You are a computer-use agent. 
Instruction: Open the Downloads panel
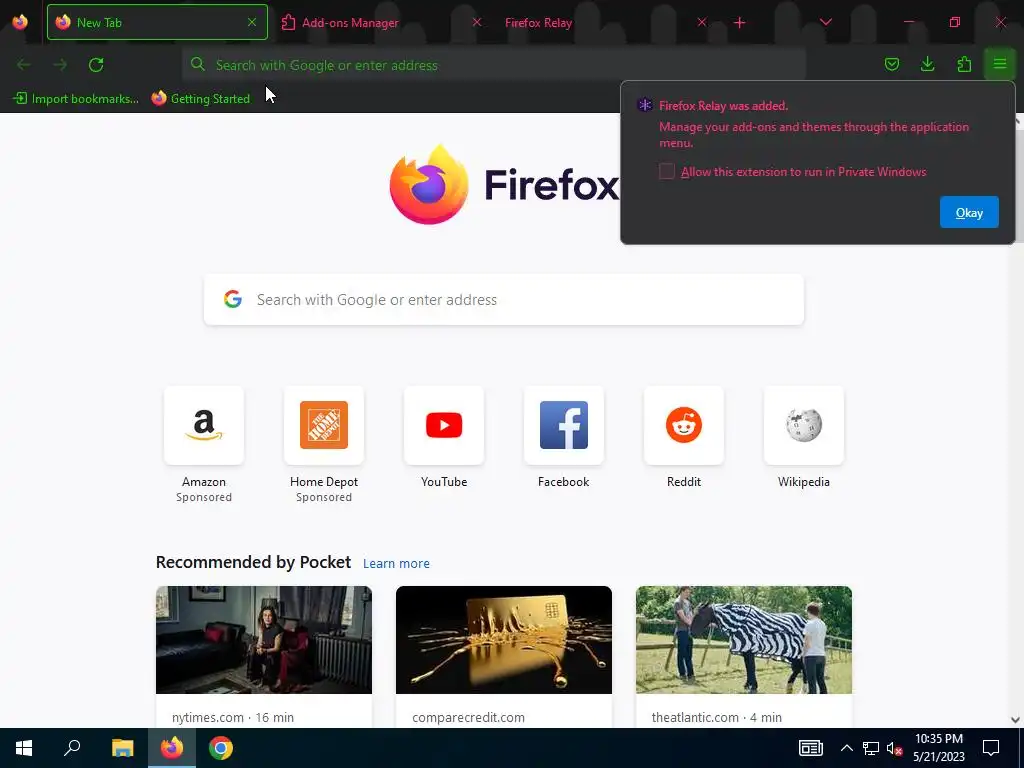(927, 64)
